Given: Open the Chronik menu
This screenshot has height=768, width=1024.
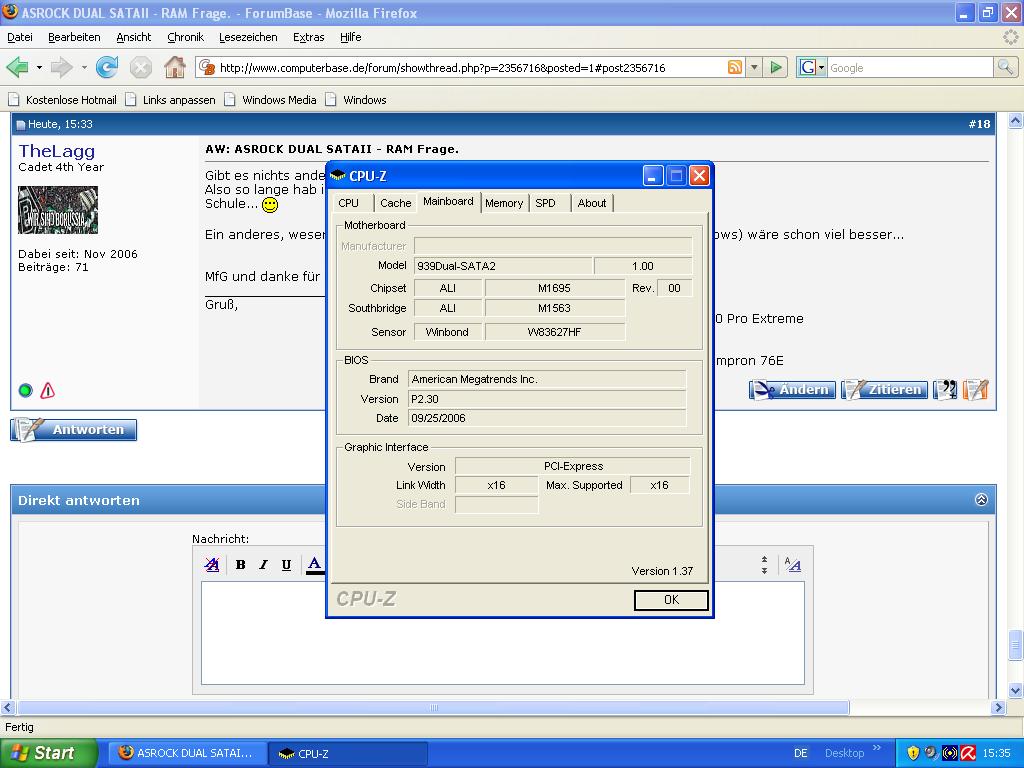Looking at the screenshot, I should [x=185, y=37].
